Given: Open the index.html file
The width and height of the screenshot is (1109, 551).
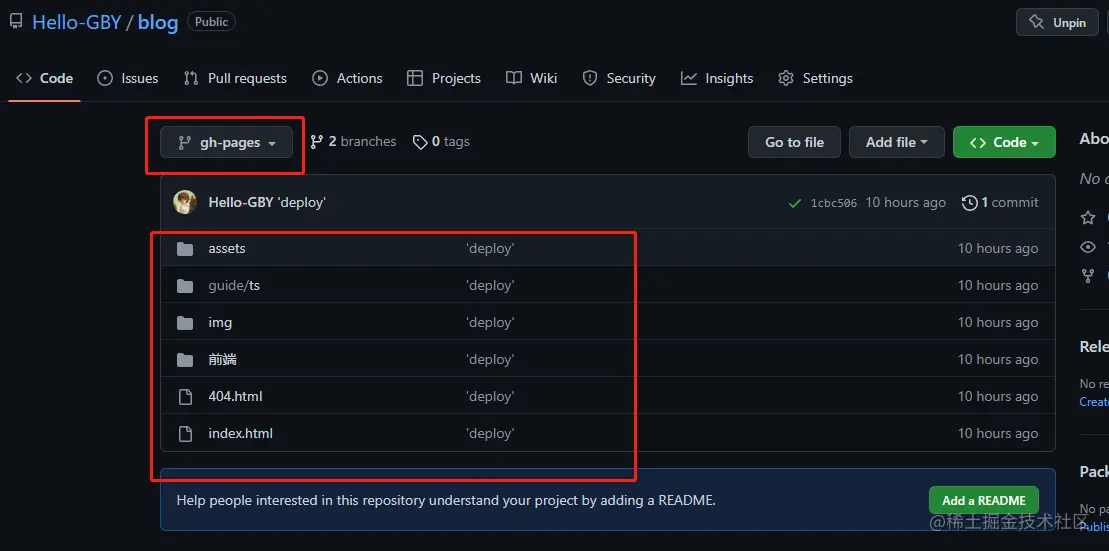Looking at the screenshot, I should pos(240,434).
